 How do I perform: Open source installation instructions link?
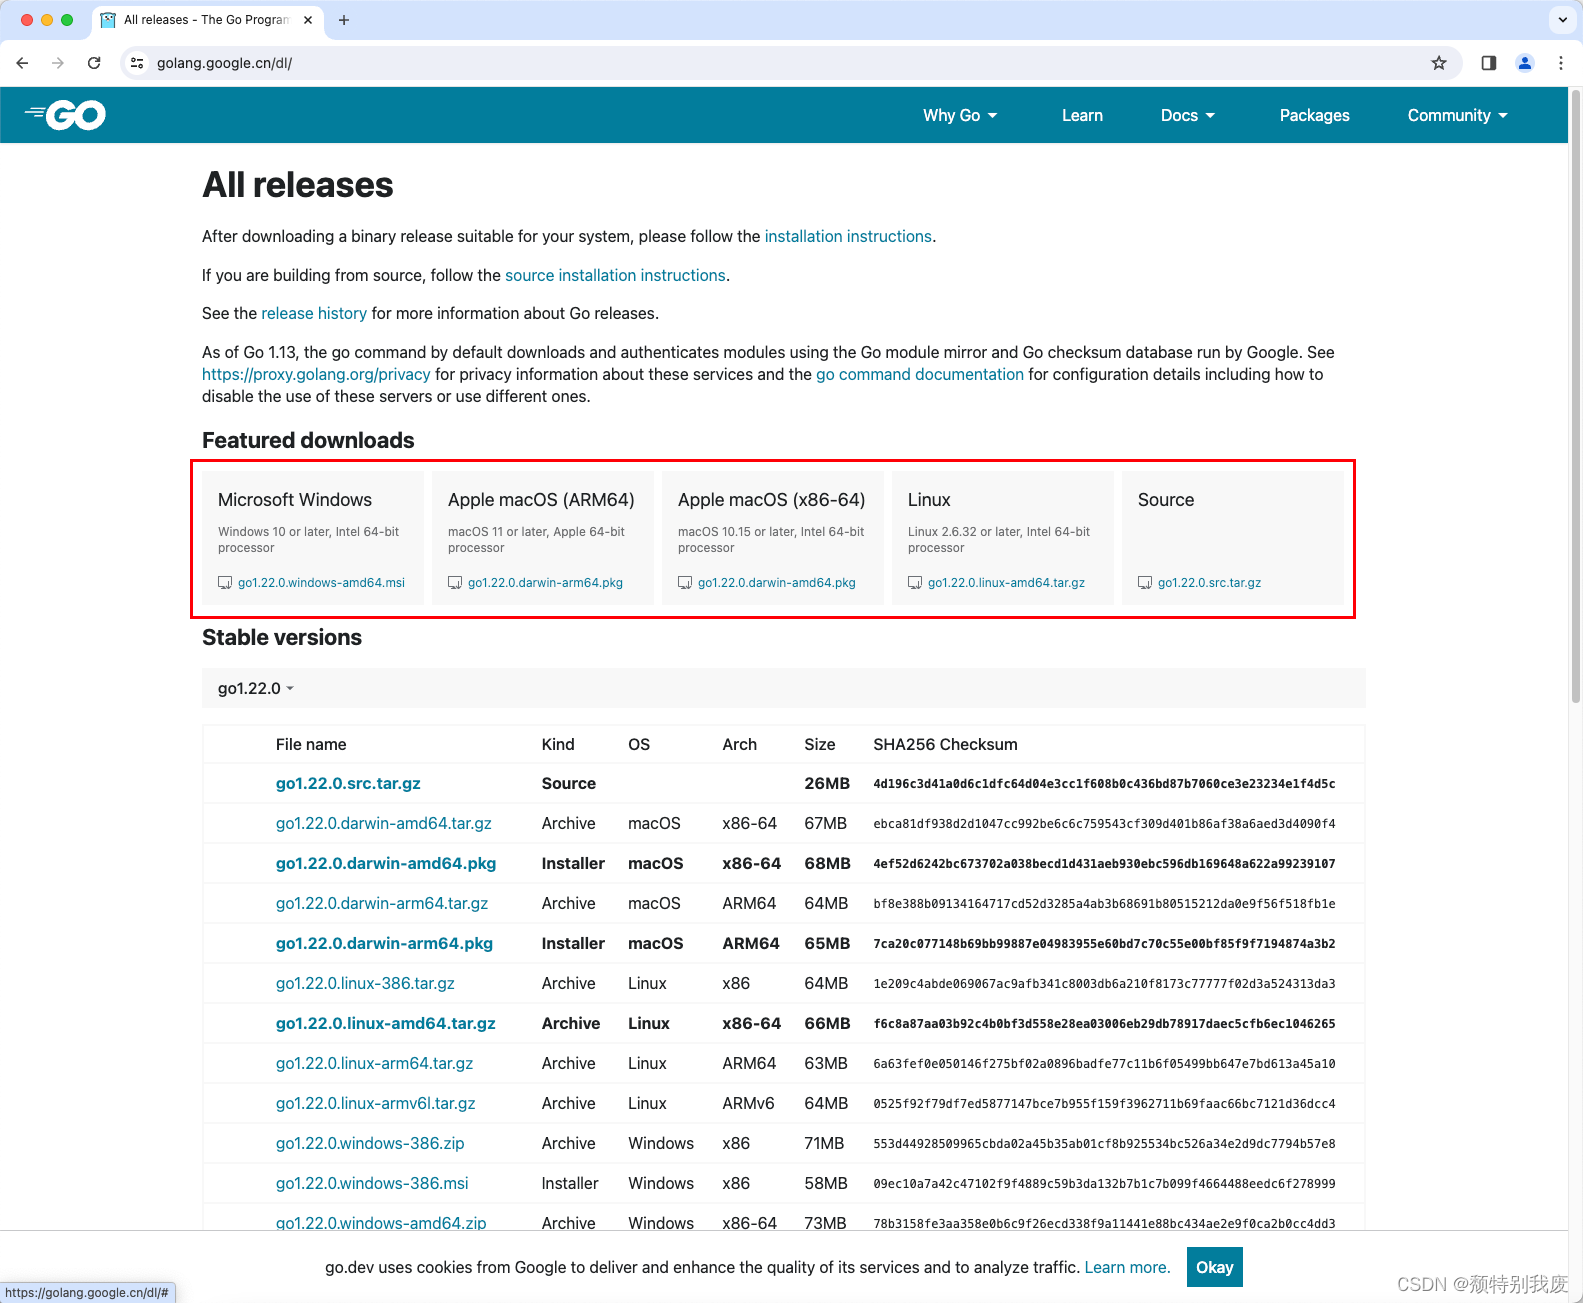pyautogui.click(x=615, y=275)
